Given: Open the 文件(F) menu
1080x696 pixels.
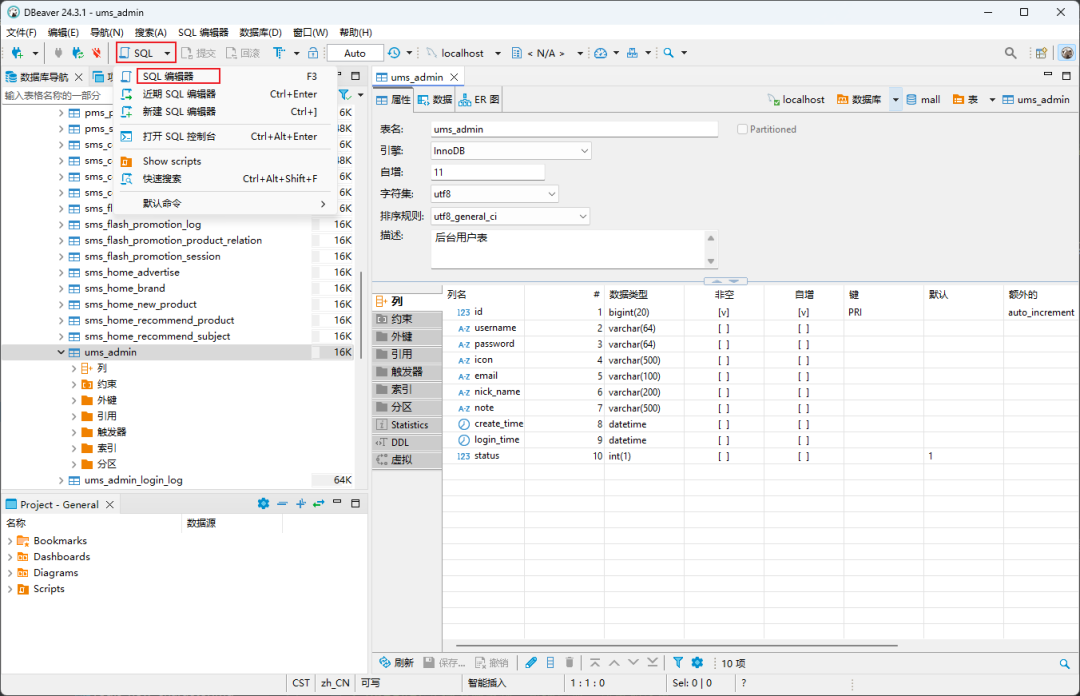Looking at the screenshot, I should point(21,32).
